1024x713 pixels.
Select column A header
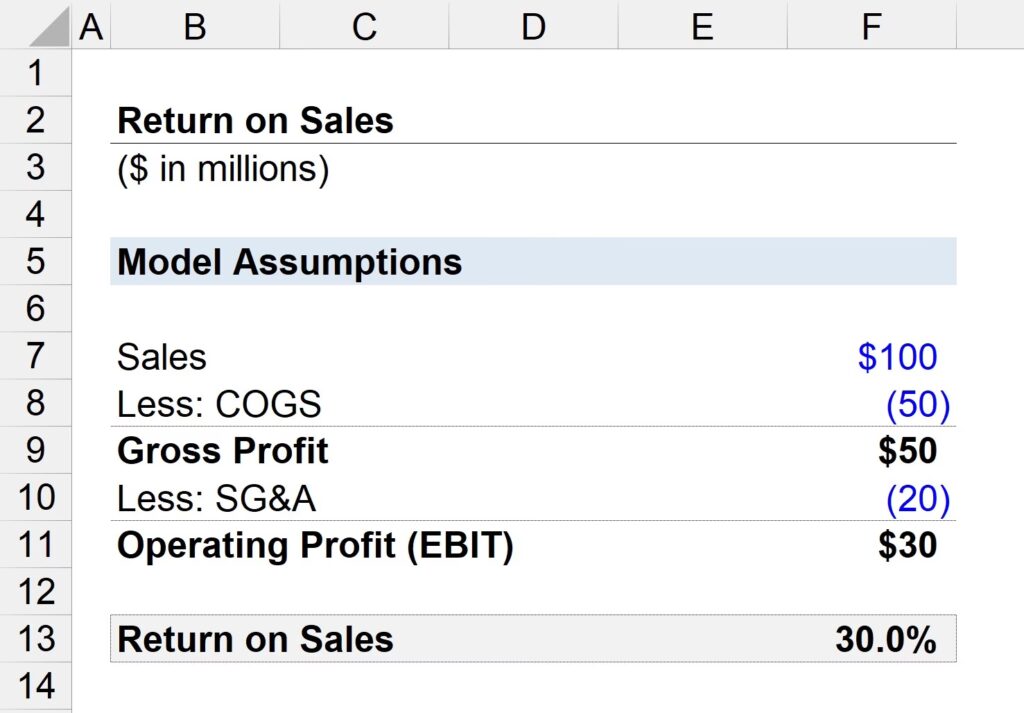(x=91, y=26)
